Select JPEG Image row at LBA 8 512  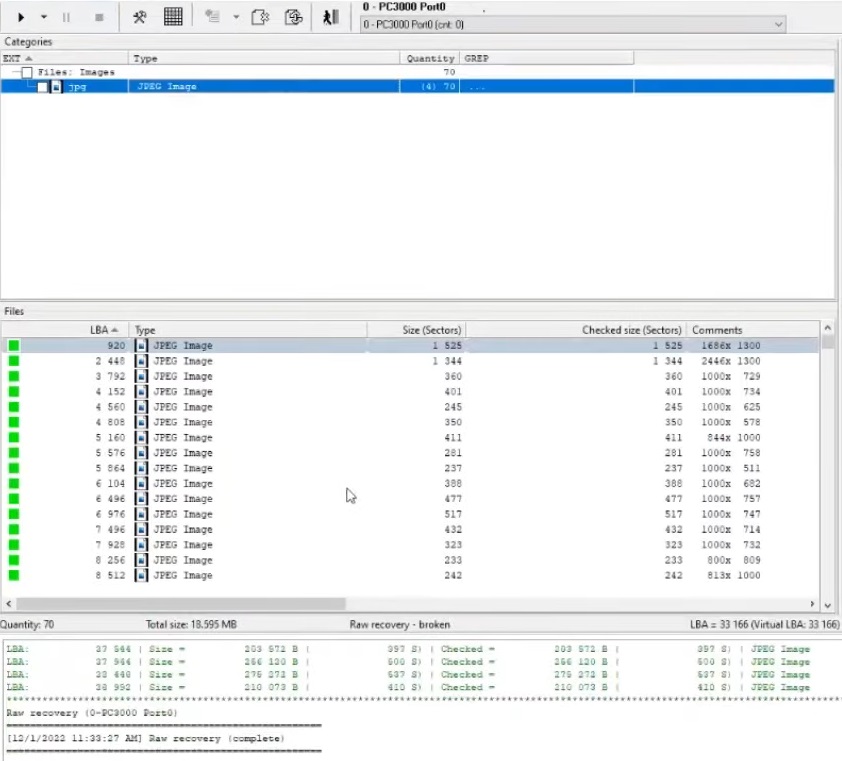point(182,575)
